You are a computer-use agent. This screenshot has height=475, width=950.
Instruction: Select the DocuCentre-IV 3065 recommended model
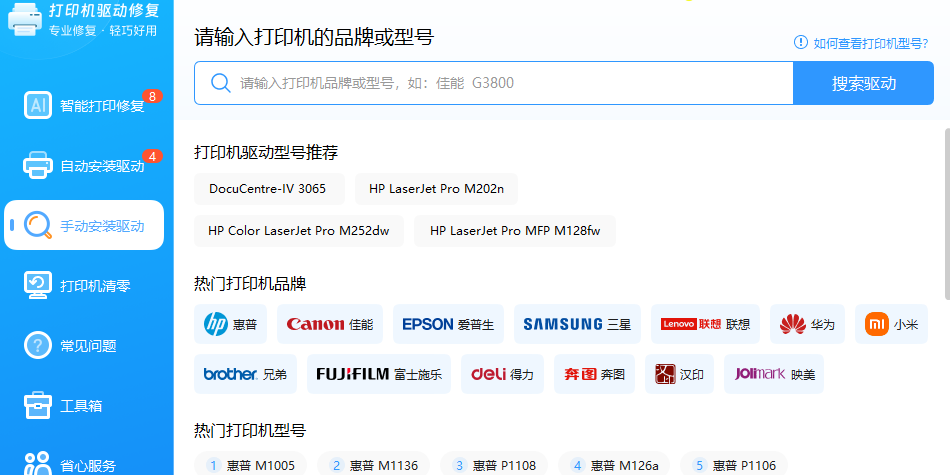[268, 188]
